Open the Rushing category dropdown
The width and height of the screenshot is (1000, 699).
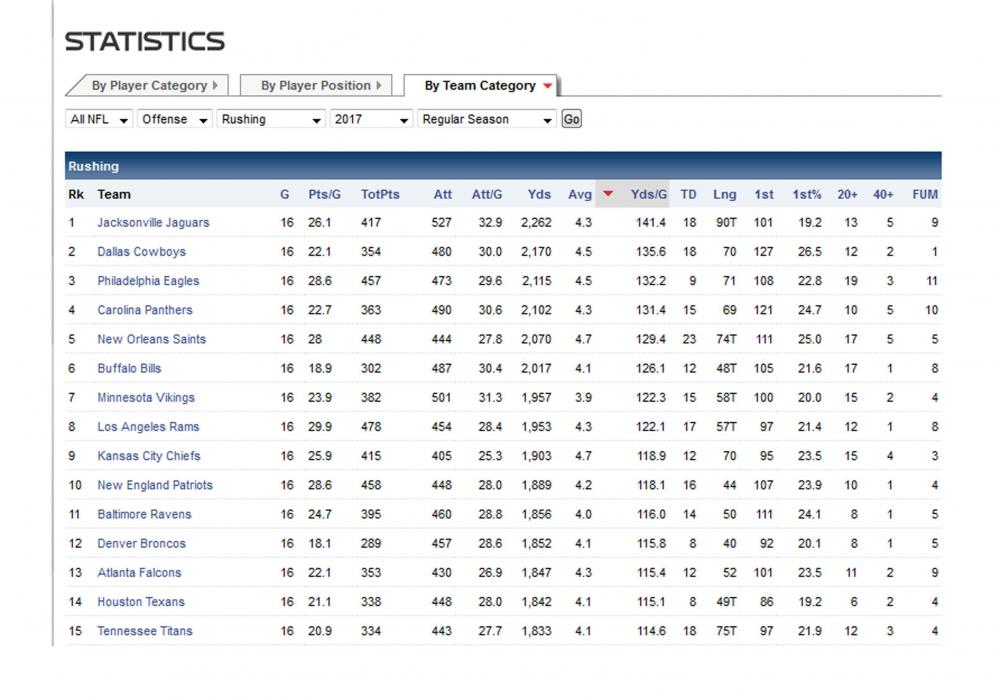(x=271, y=119)
